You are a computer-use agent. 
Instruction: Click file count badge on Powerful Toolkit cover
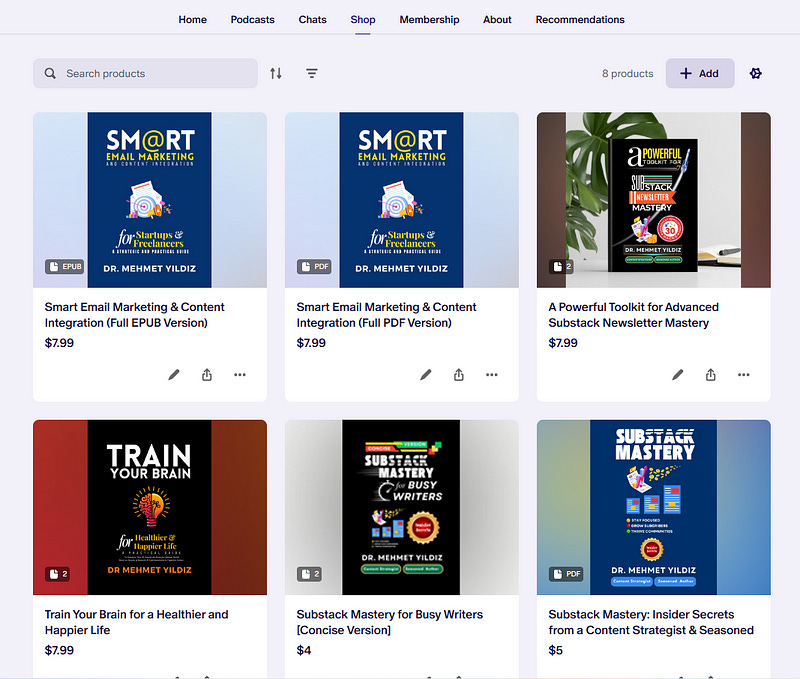[561, 266]
